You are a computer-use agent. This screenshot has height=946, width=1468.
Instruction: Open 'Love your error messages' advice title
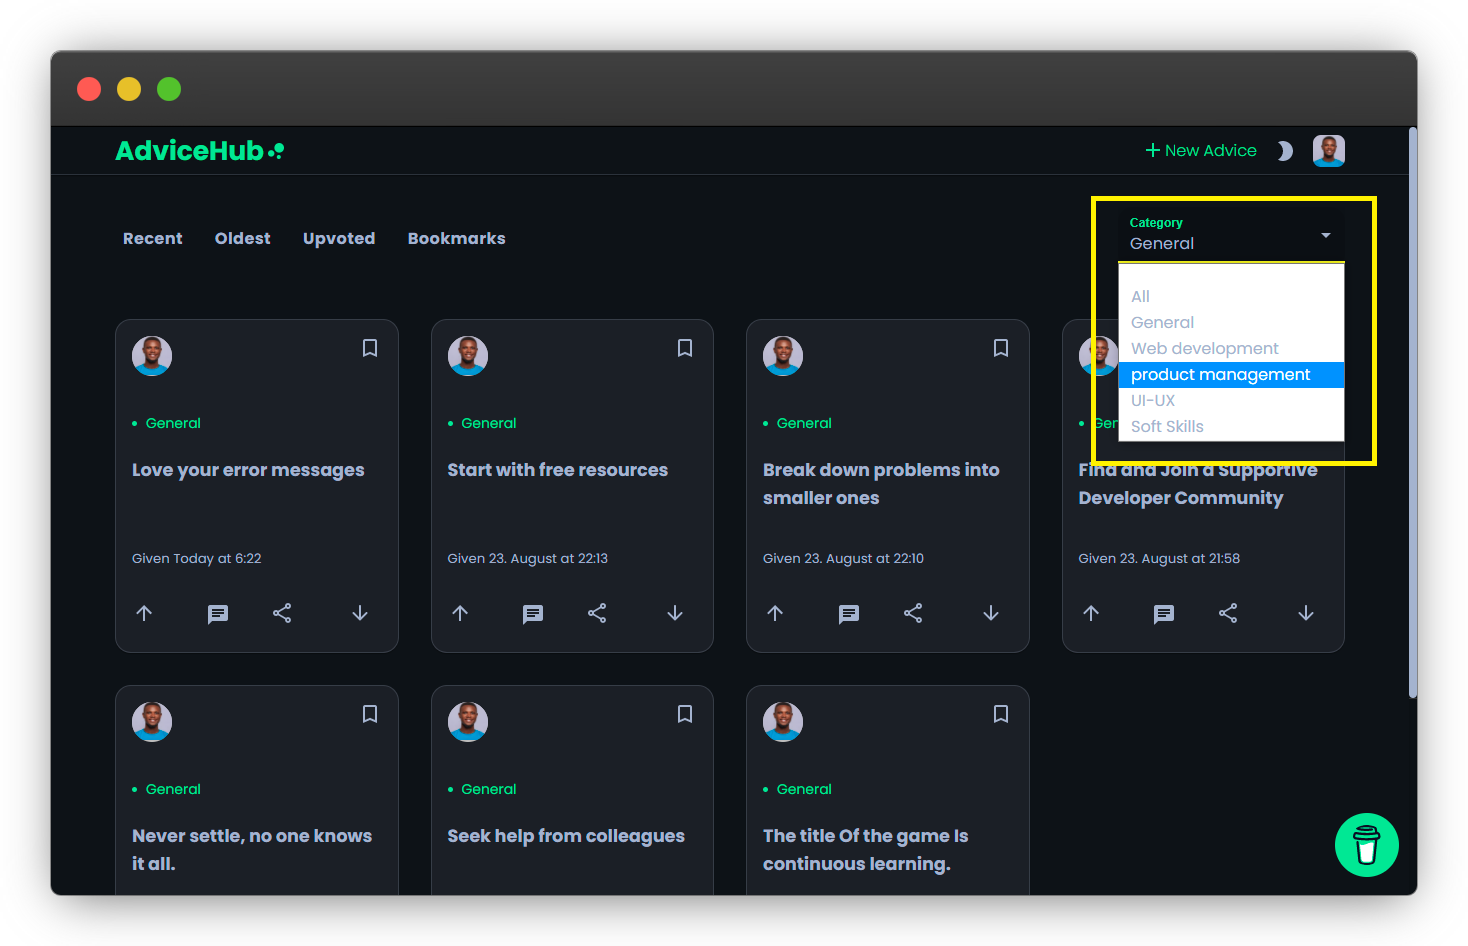pyautogui.click(x=248, y=470)
